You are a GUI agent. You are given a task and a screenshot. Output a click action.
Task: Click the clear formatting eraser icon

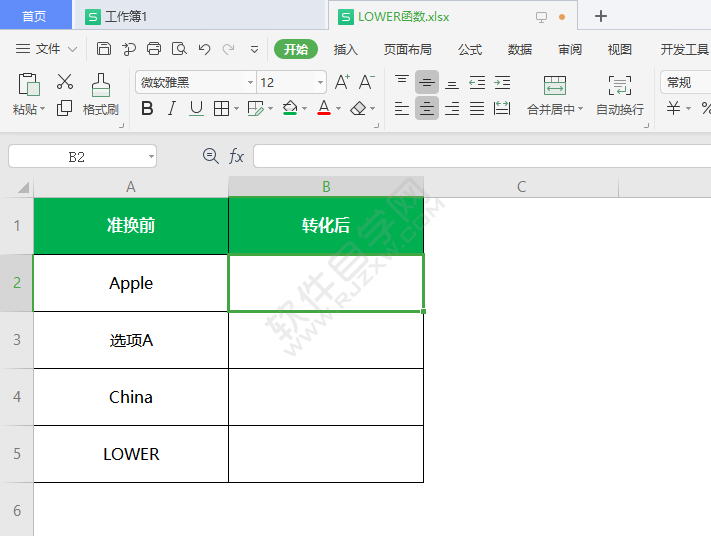[359, 108]
